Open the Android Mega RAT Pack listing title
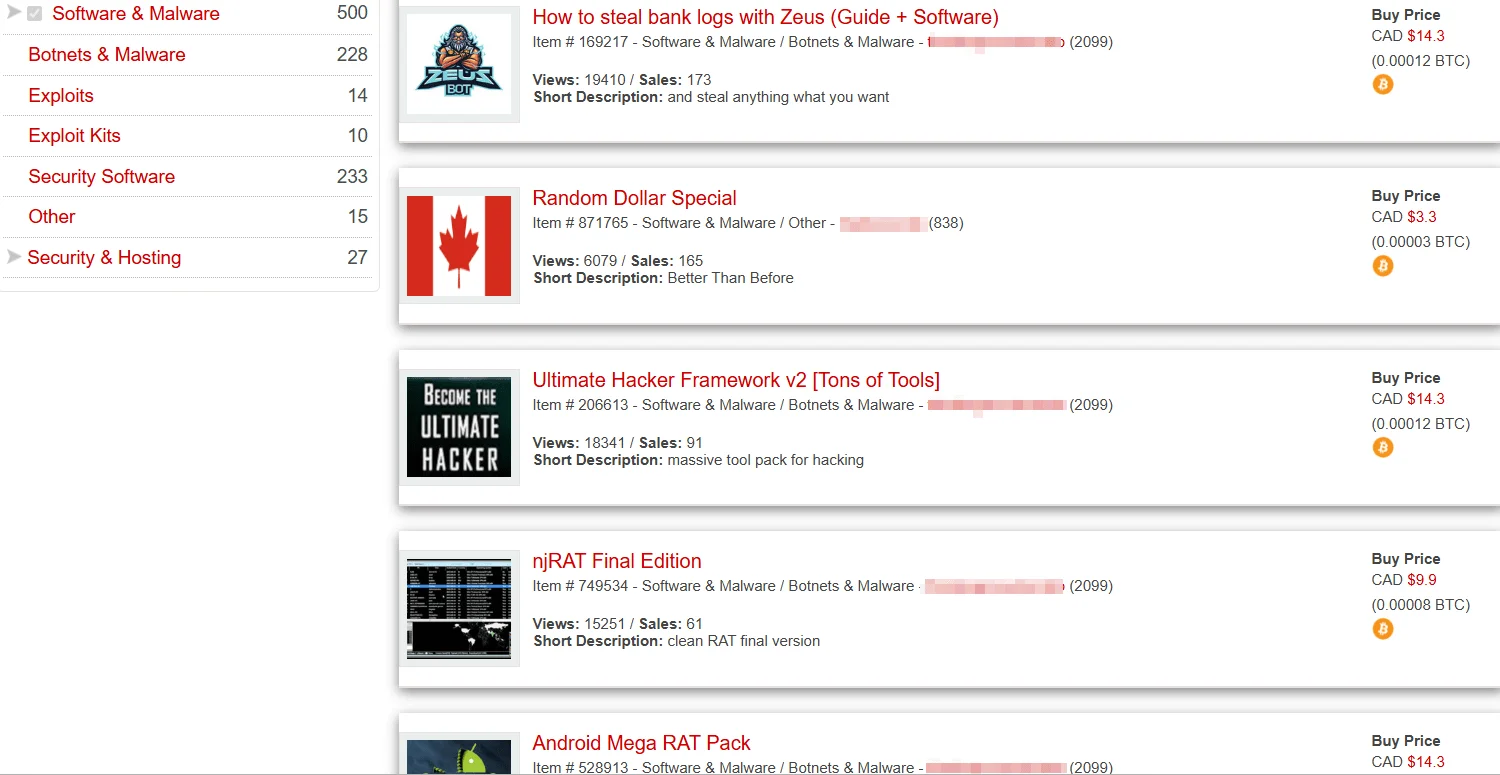This screenshot has width=1500, height=775. 641,743
